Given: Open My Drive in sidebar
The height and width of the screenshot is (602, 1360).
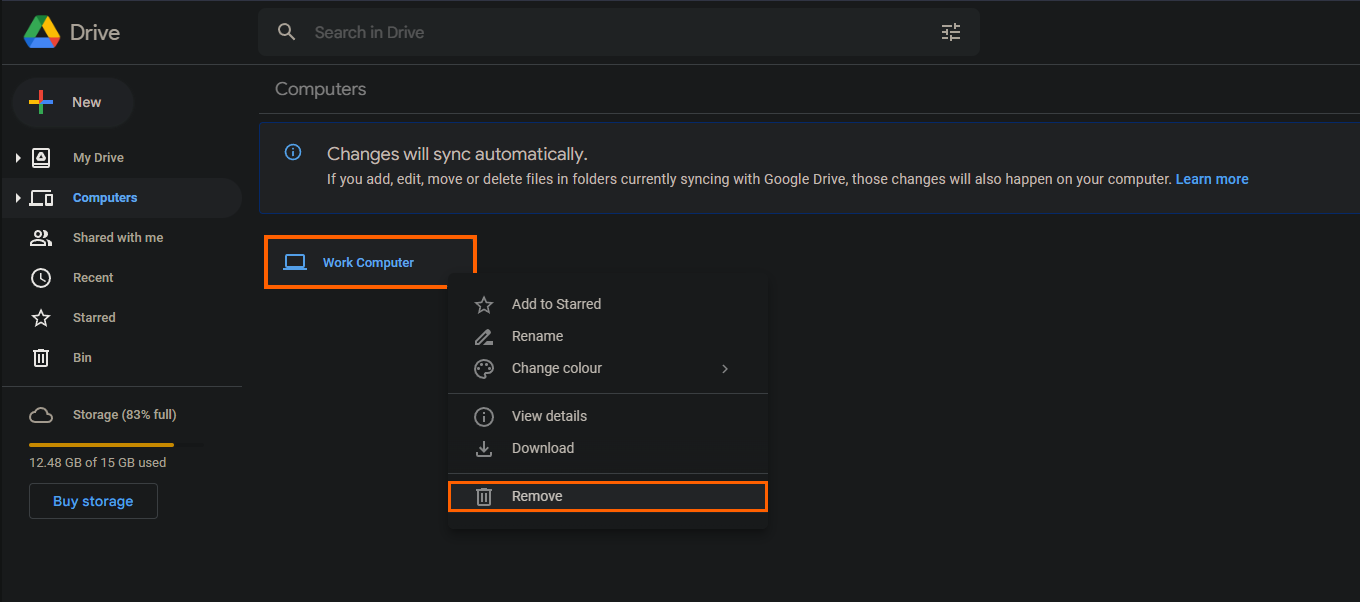Looking at the screenshot, I should (98, 158).
